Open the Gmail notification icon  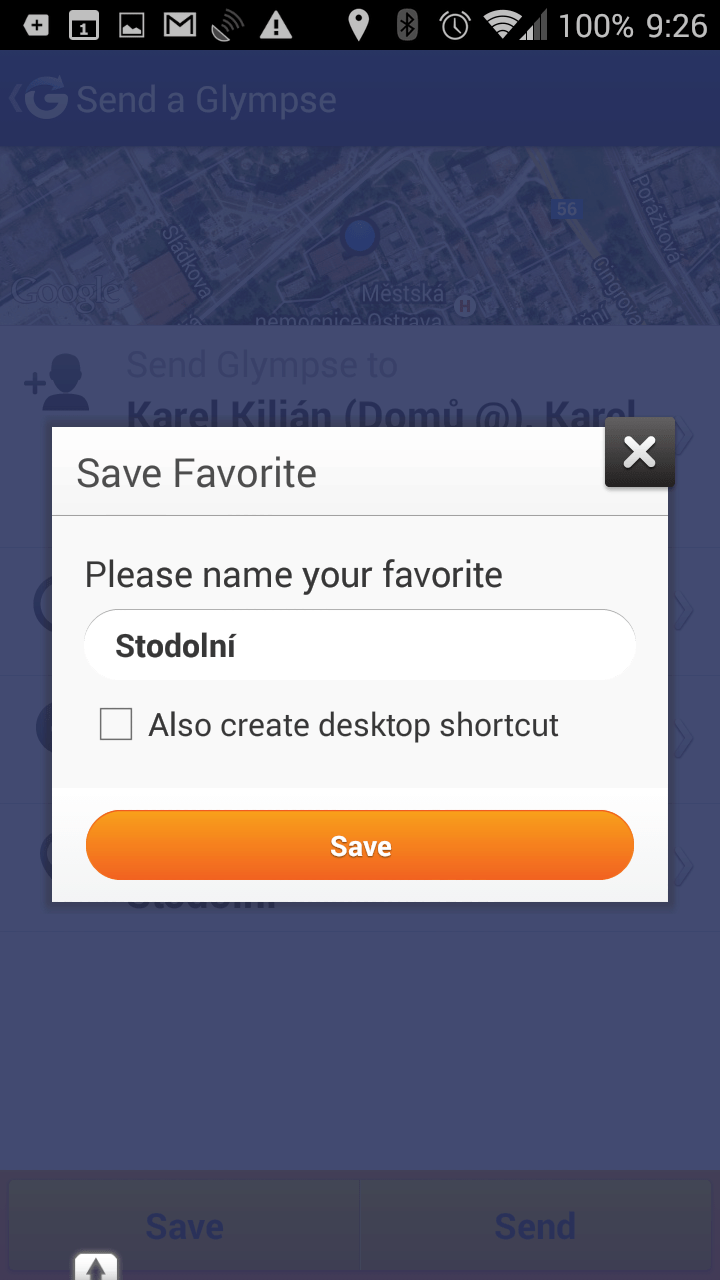coord(180,25)
